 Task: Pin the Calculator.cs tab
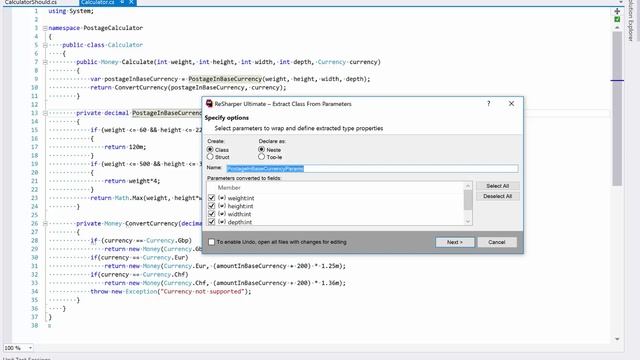[x=122, y=2]
